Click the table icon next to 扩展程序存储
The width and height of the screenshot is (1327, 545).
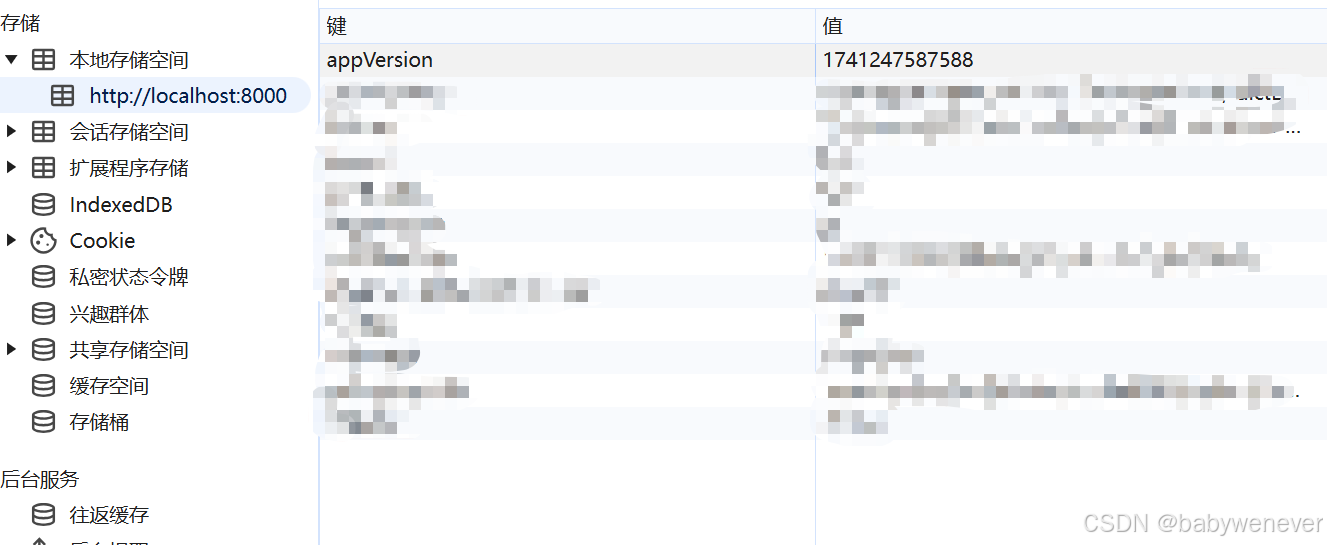click(x=43, y=168)
